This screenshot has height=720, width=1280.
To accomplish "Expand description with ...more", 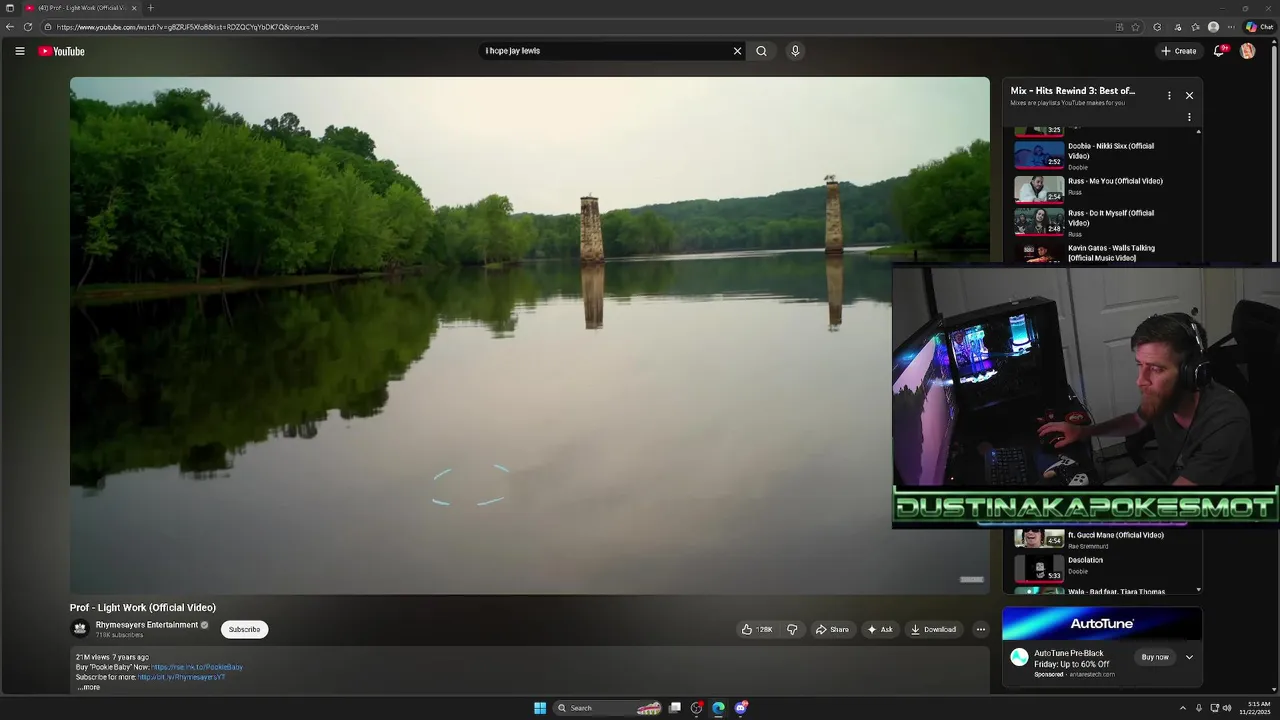I will point(89,687).
